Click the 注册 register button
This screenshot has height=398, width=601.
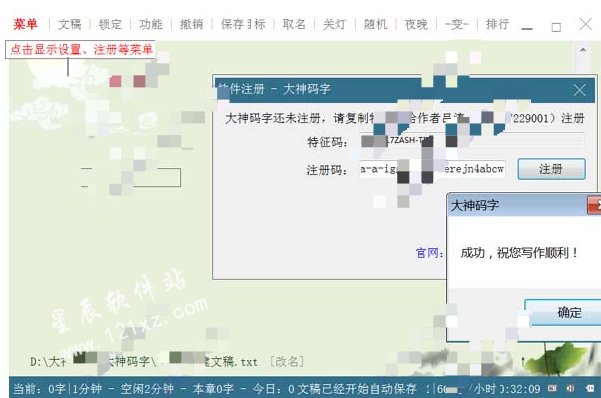551,169
